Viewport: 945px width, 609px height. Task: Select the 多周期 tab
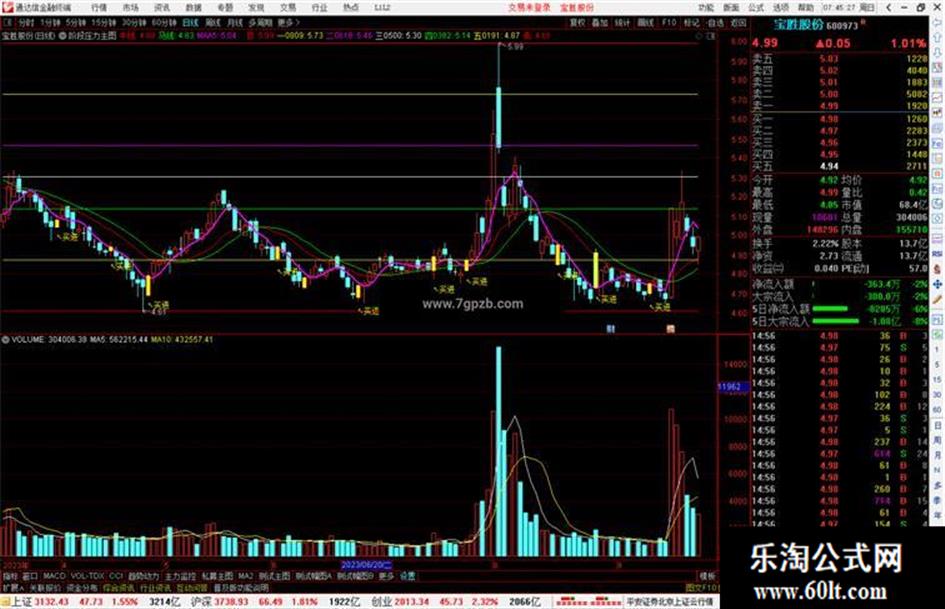260,22
